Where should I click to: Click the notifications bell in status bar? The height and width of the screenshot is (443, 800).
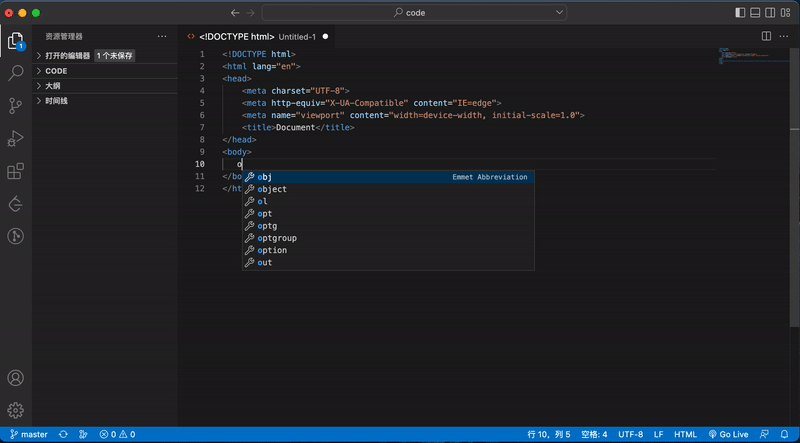[x=785, y=435]
